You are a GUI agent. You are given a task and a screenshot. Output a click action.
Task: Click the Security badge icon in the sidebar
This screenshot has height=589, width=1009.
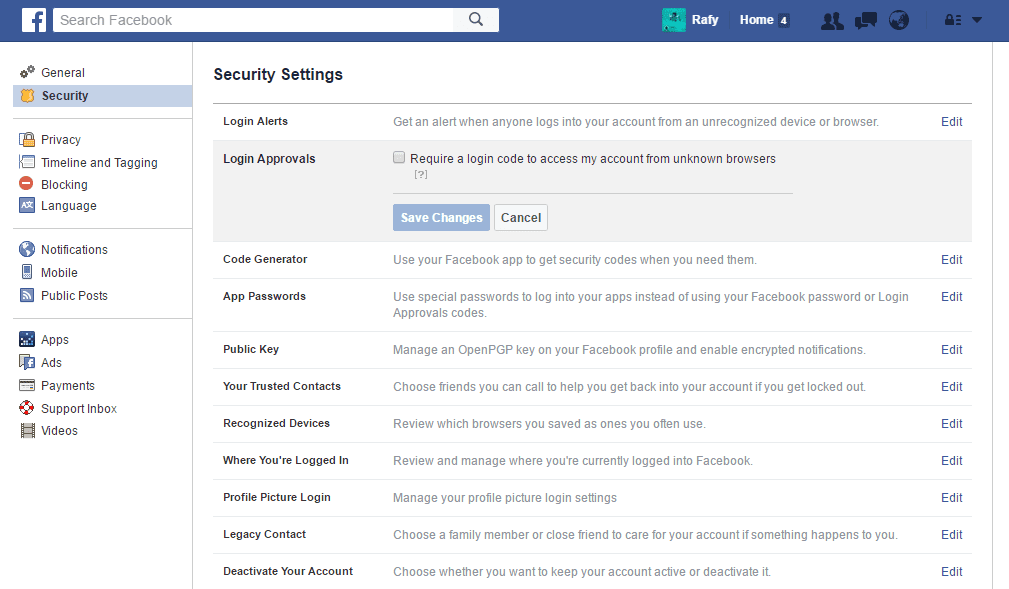coord(28,95)
